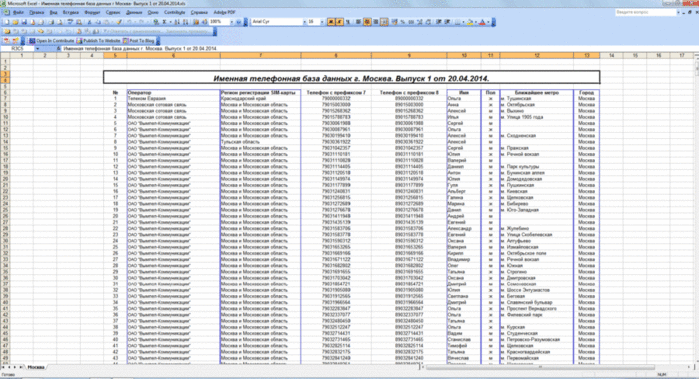Save the workbook with the floppy disk icon
This screenshot has width=699, height=379.
pyautogui.click(x=24, y=22)
